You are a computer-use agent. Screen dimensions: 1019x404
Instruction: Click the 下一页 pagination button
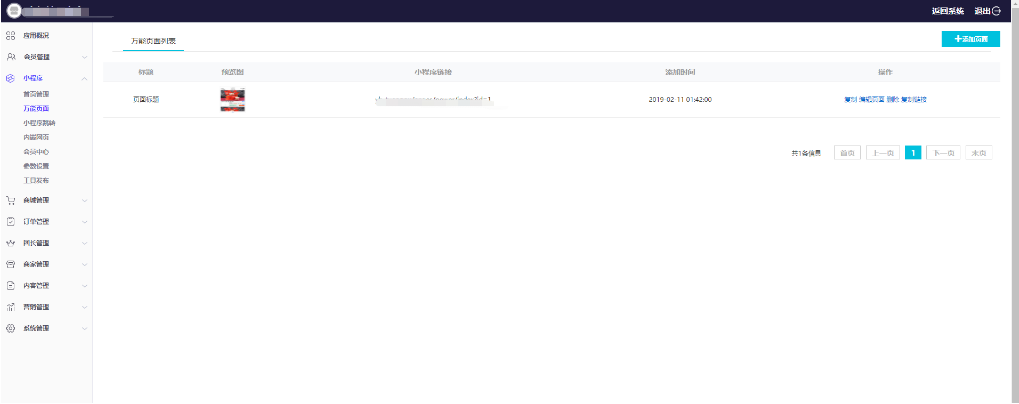943,153
